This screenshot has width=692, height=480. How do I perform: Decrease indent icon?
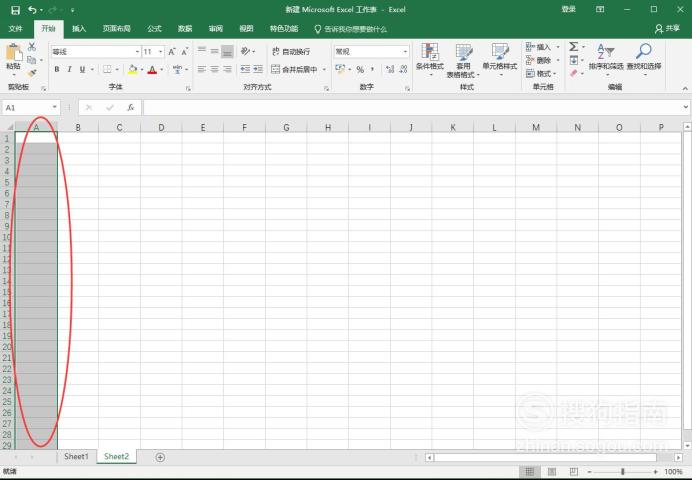click(245, 69)
